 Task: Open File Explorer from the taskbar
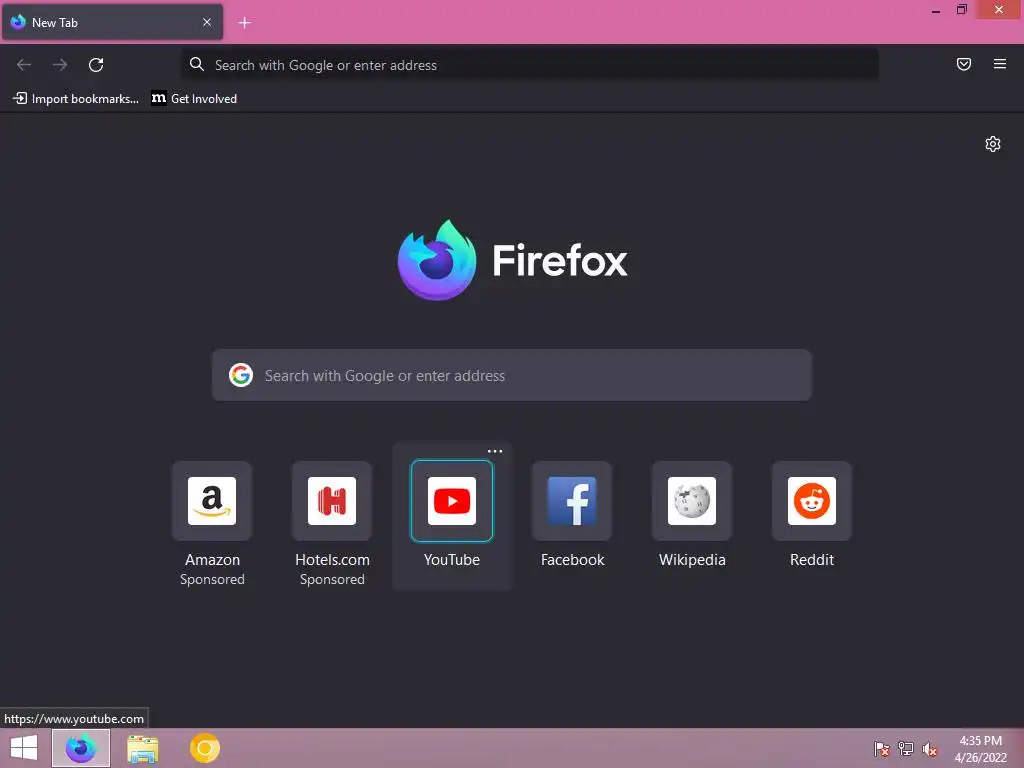pos(143,748)
